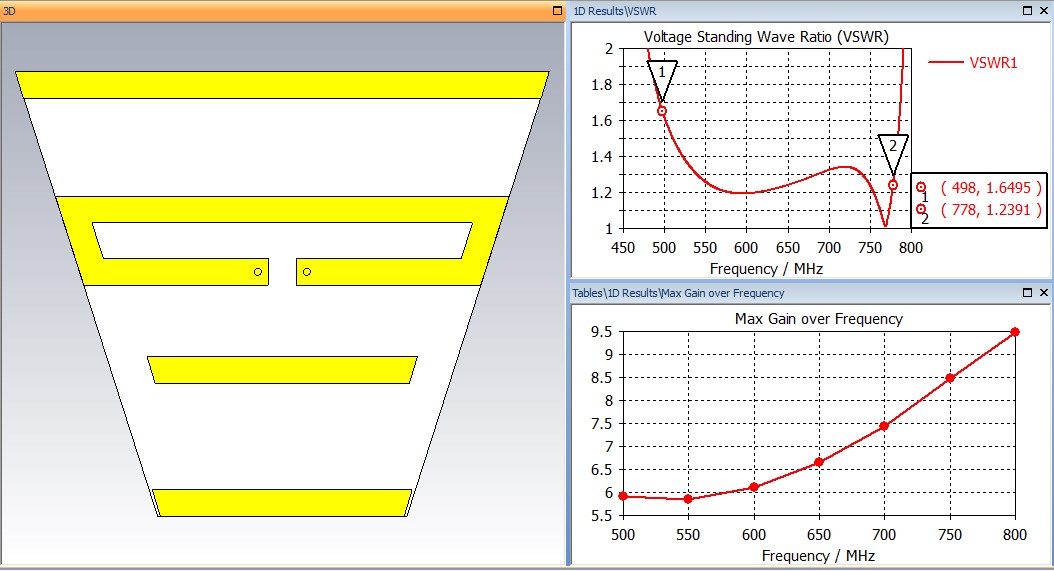Maximize the Max Gain over Frequency panel
The image size is (1054, 571).
pyautogui.click(x=1027, y=293)
